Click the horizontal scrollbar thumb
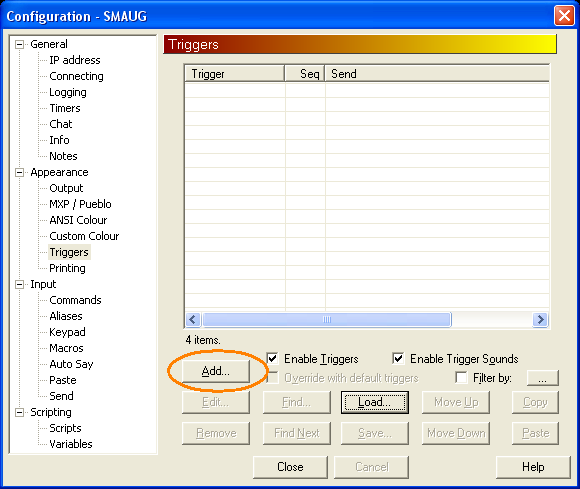 (327, 319)
